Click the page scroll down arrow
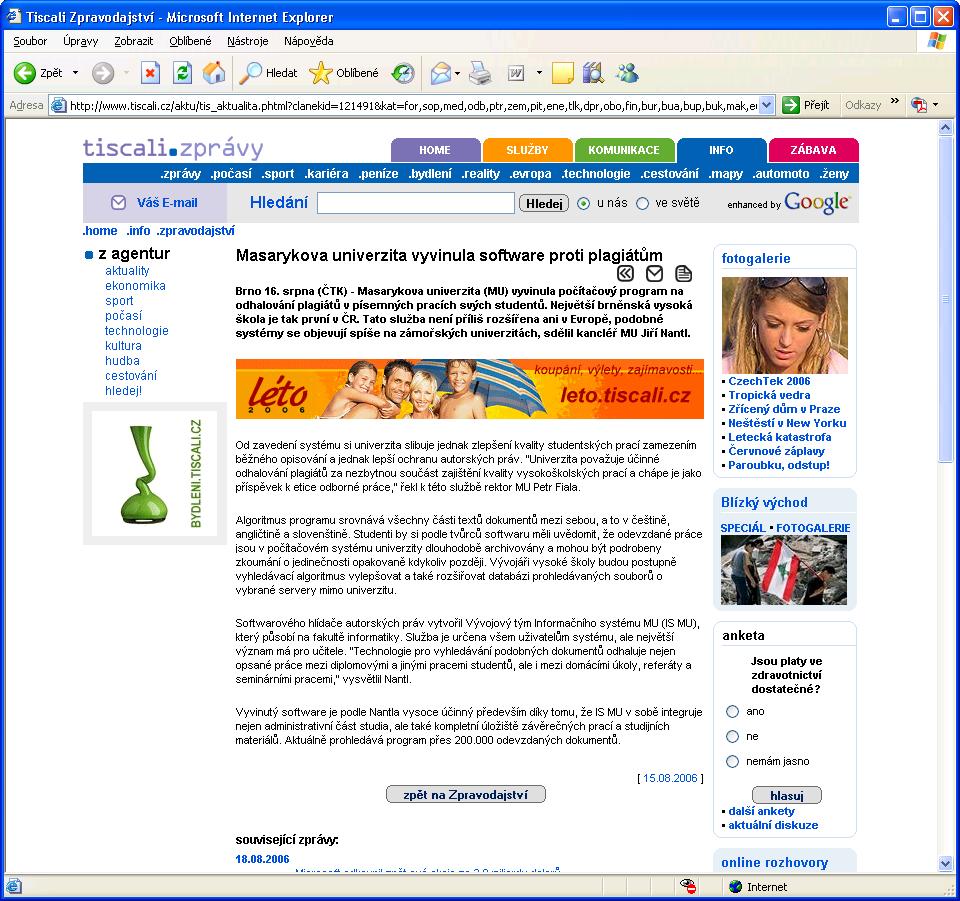The image size is (960, 901). pyautogui.click(x=945, y=863)
